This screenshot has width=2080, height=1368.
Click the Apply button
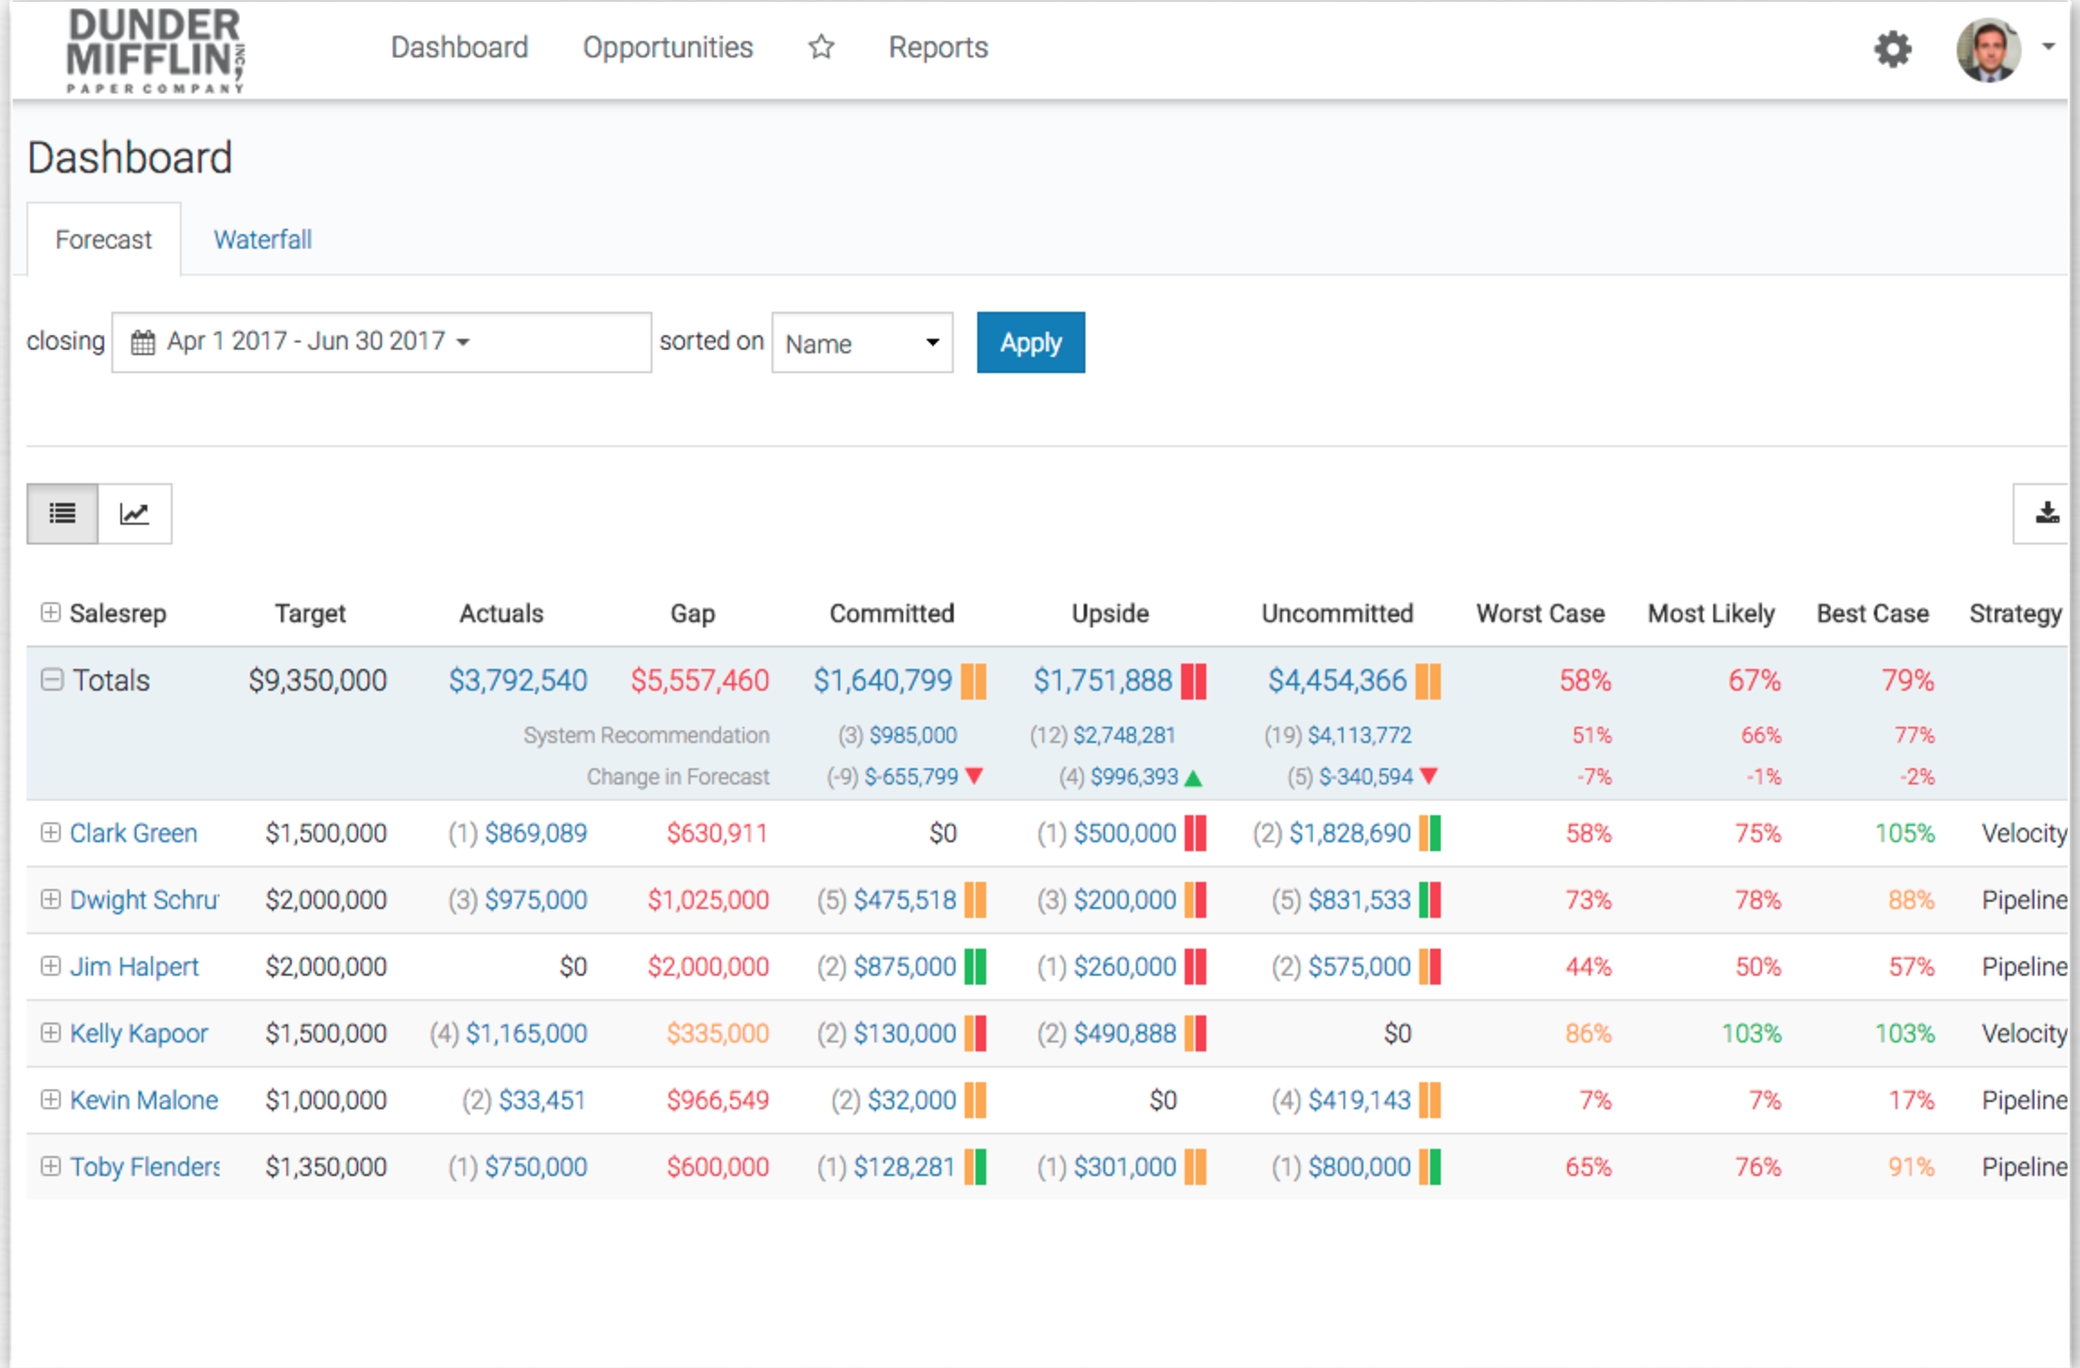[x=1033, y=342]
